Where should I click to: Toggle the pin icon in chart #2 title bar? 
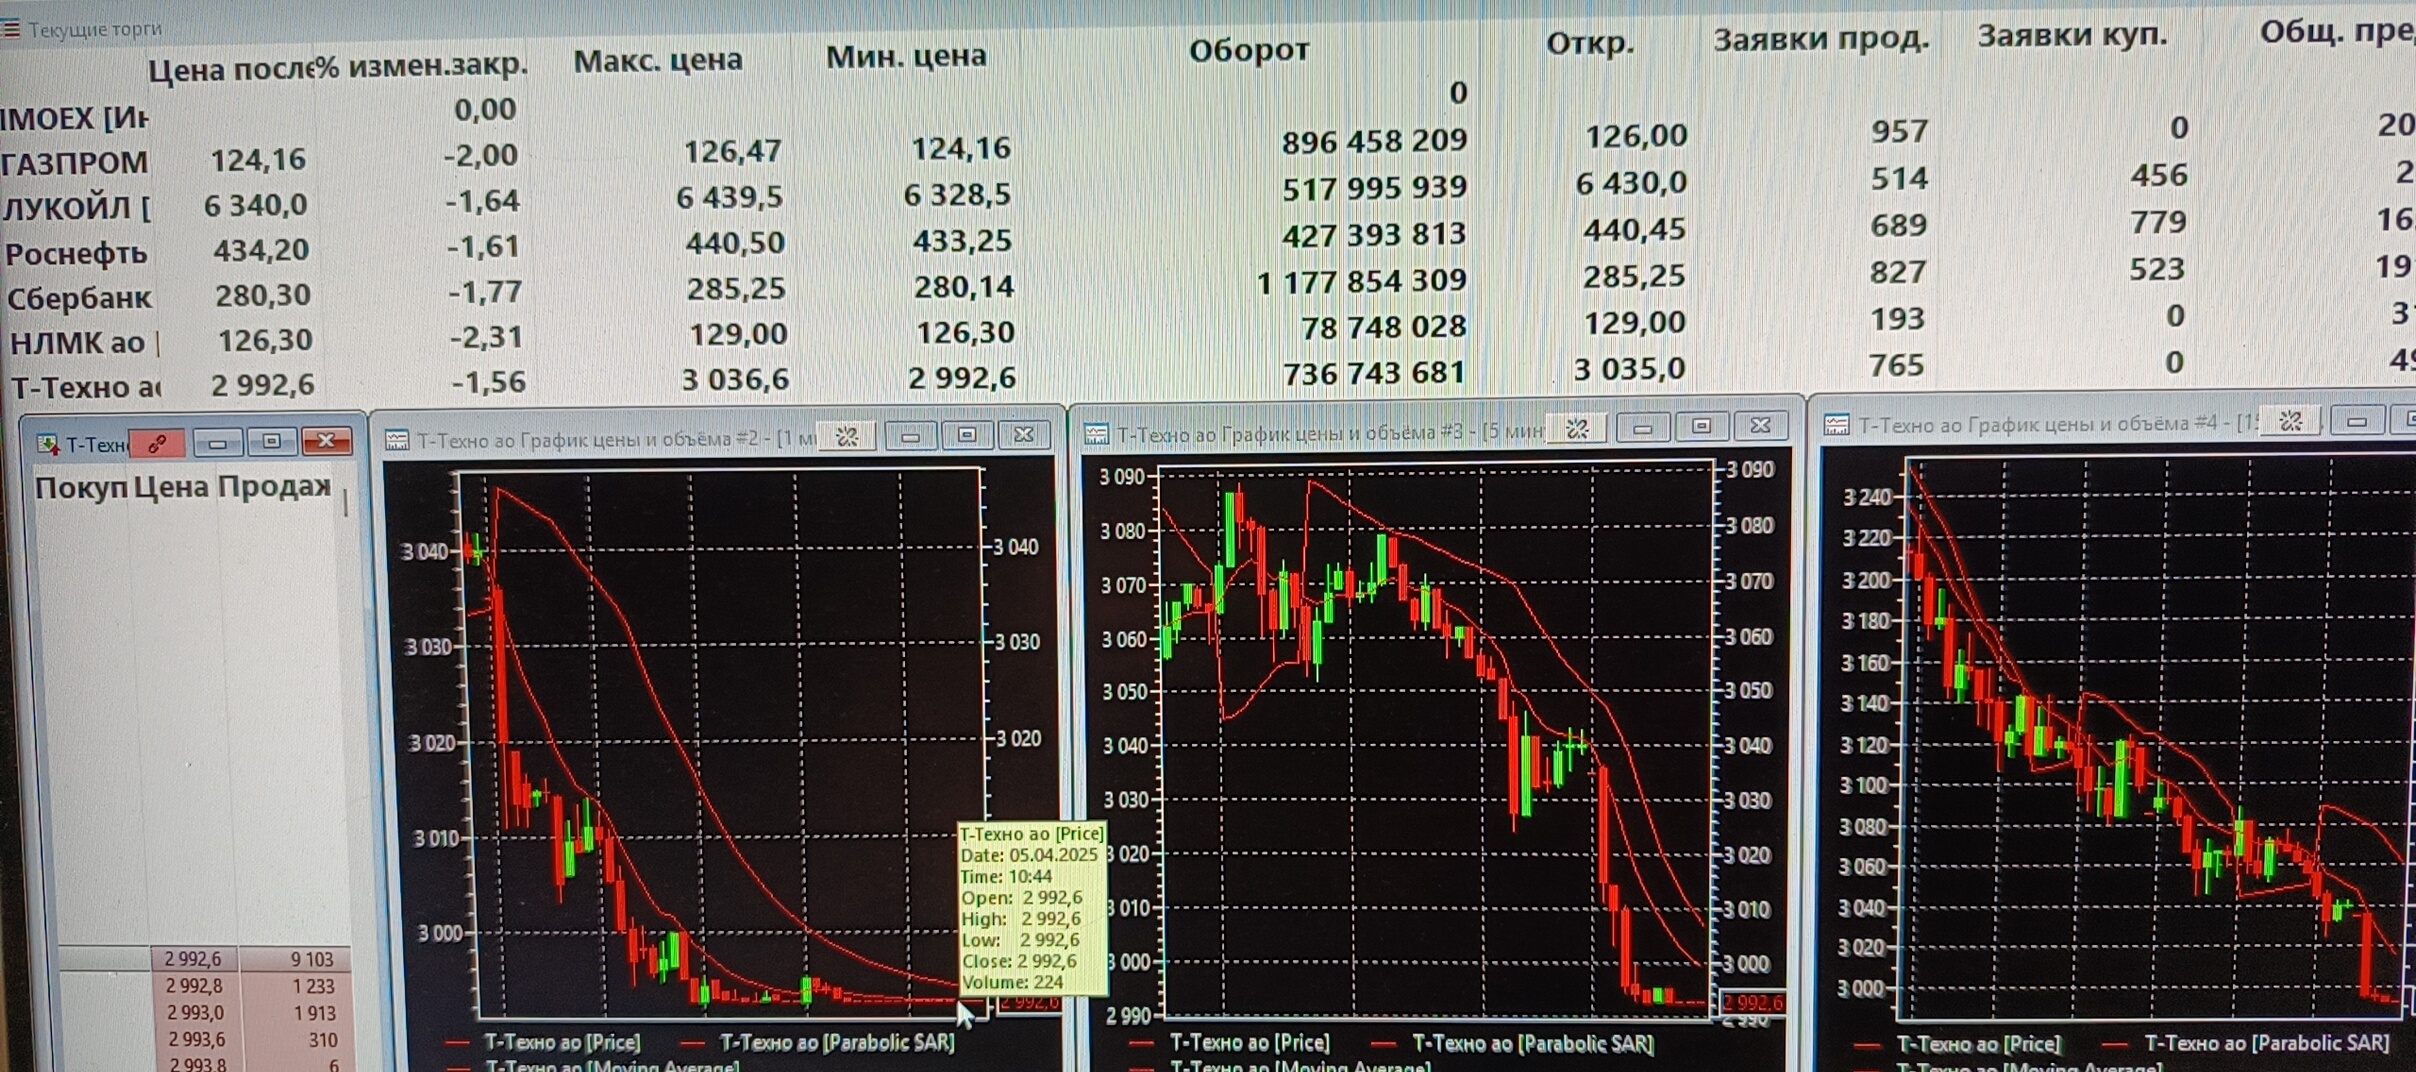click(847, 435)
